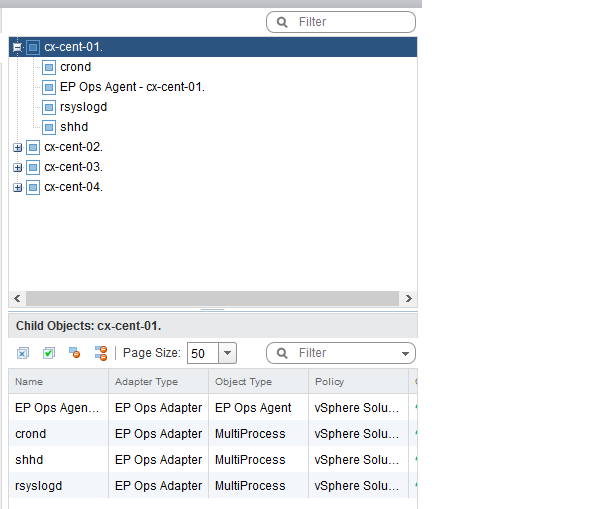Click the crond object icon in tree
The image size is (603, 509).
[49, 67]
